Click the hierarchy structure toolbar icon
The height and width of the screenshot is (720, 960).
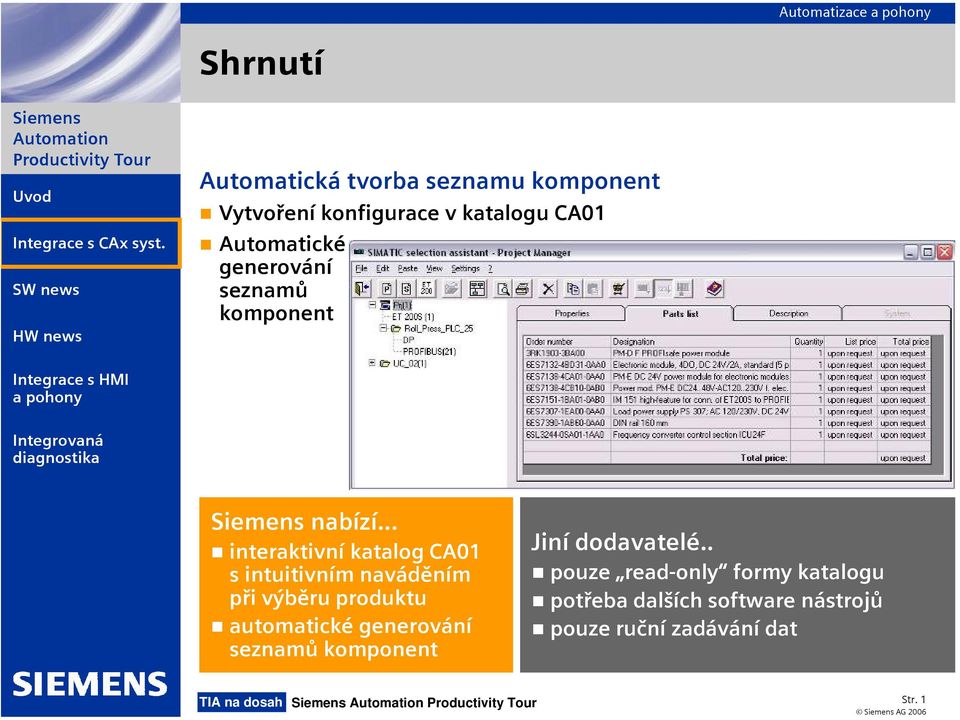tap(477, 288)
